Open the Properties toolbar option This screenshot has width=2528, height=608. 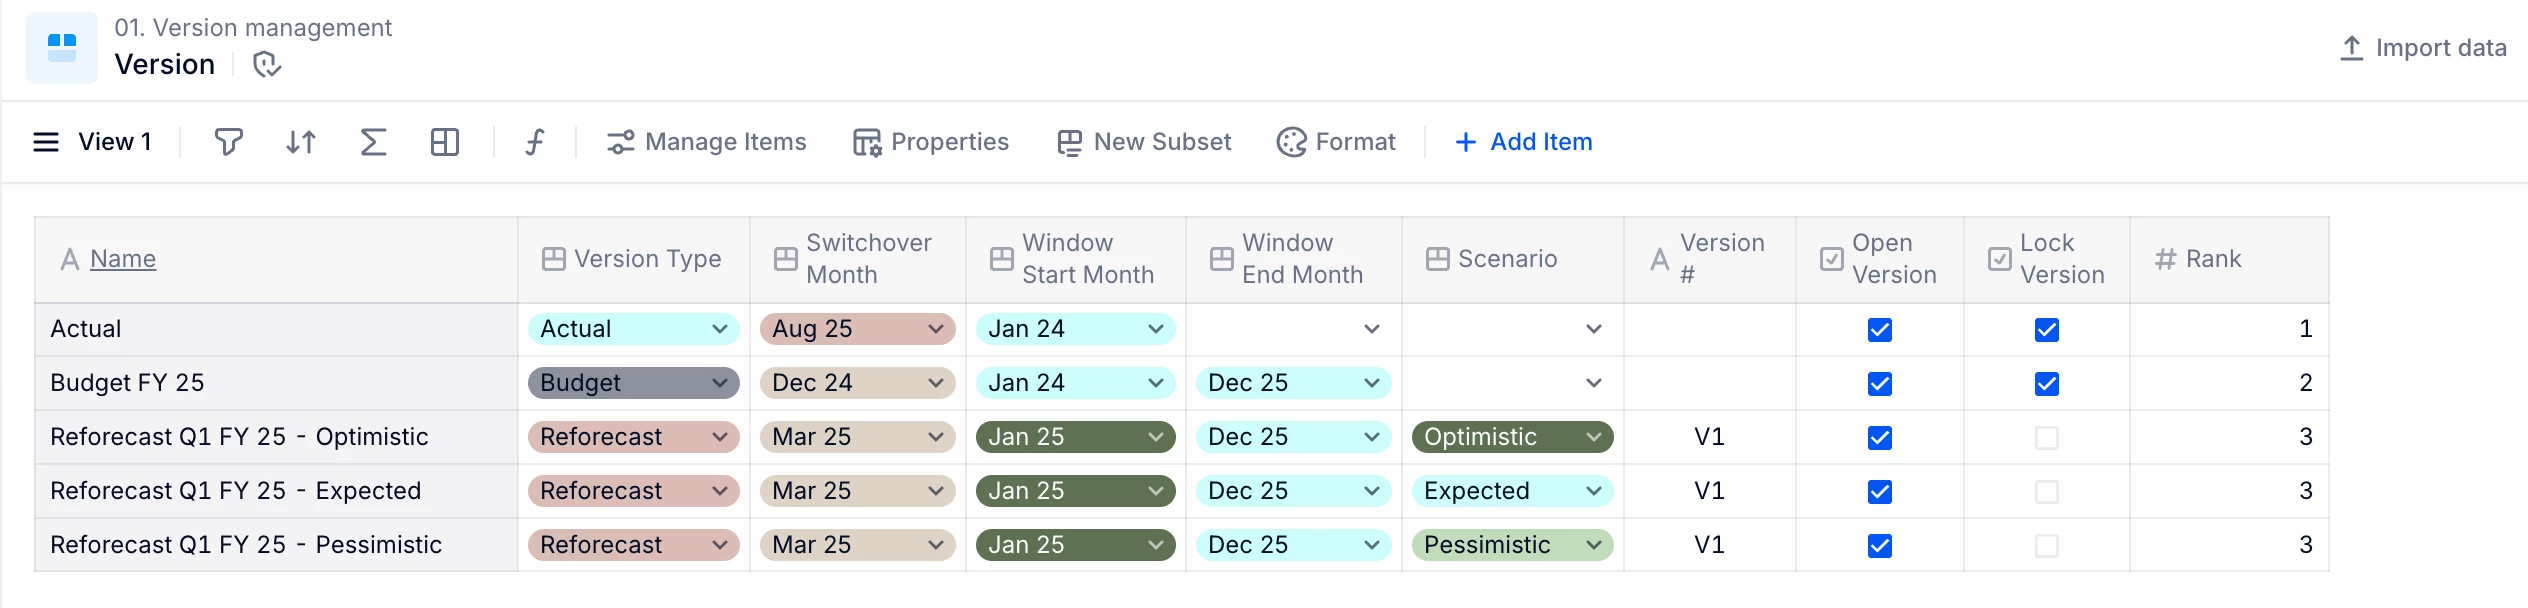coord(931,142)
